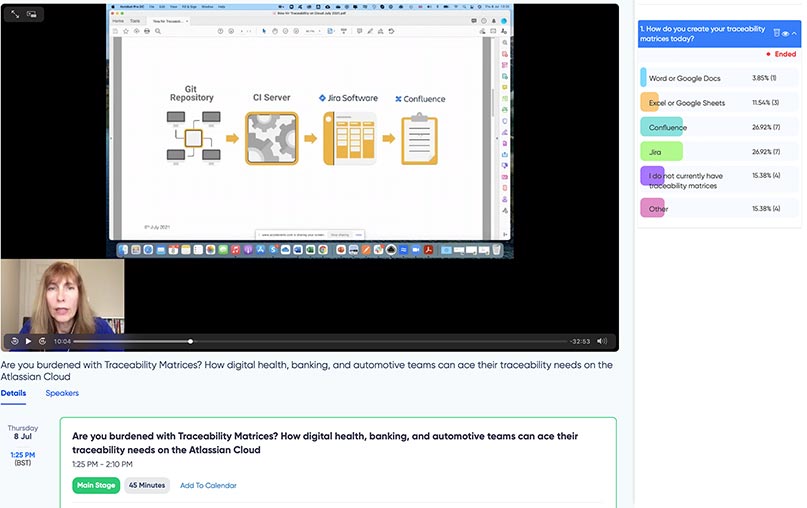Click the 3.85% (1) result
The height and width of the screenshot is (508, 807).
click(x=764, y=78)
